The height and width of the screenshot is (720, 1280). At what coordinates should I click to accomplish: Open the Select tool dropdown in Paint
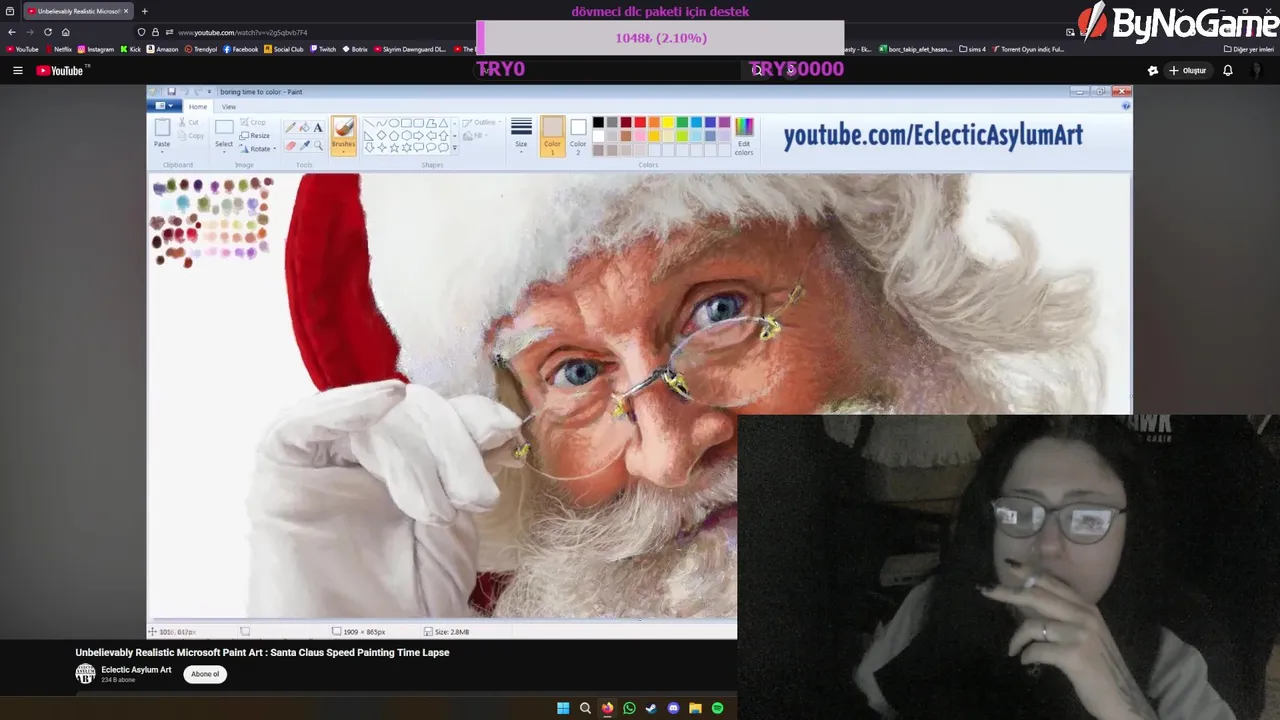[x=224, y=145]
